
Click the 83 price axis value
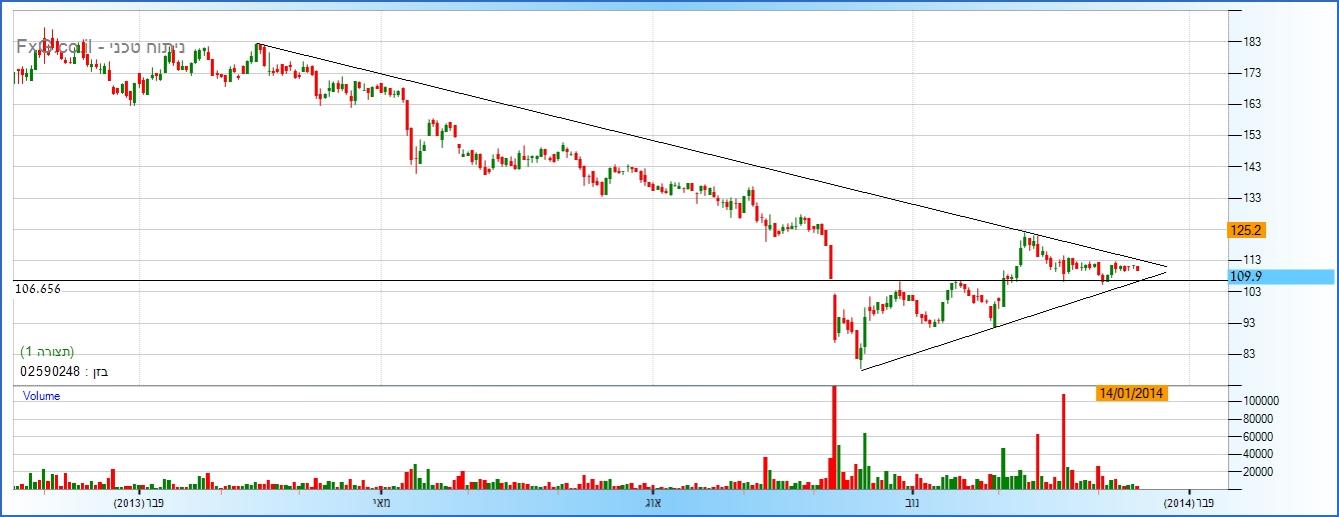pyautogui.click(x=1248, y=354)
